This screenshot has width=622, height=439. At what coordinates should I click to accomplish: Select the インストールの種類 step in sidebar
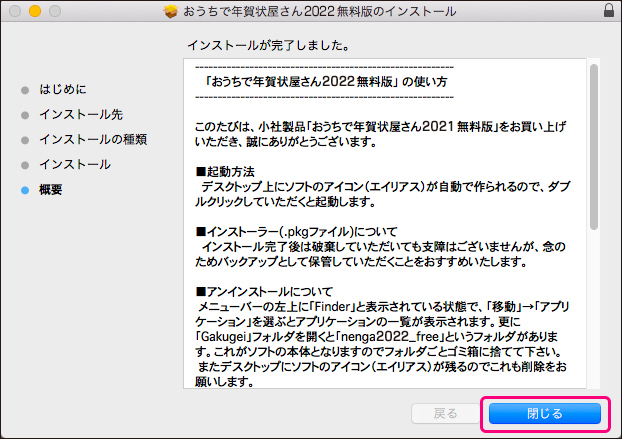click(x=93, y=140)
